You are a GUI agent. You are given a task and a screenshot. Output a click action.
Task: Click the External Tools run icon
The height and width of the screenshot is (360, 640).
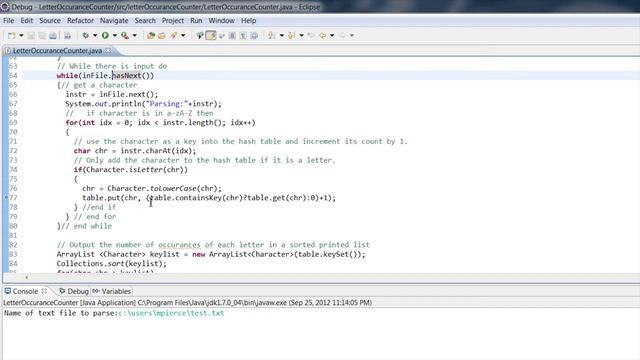(125, 36)
